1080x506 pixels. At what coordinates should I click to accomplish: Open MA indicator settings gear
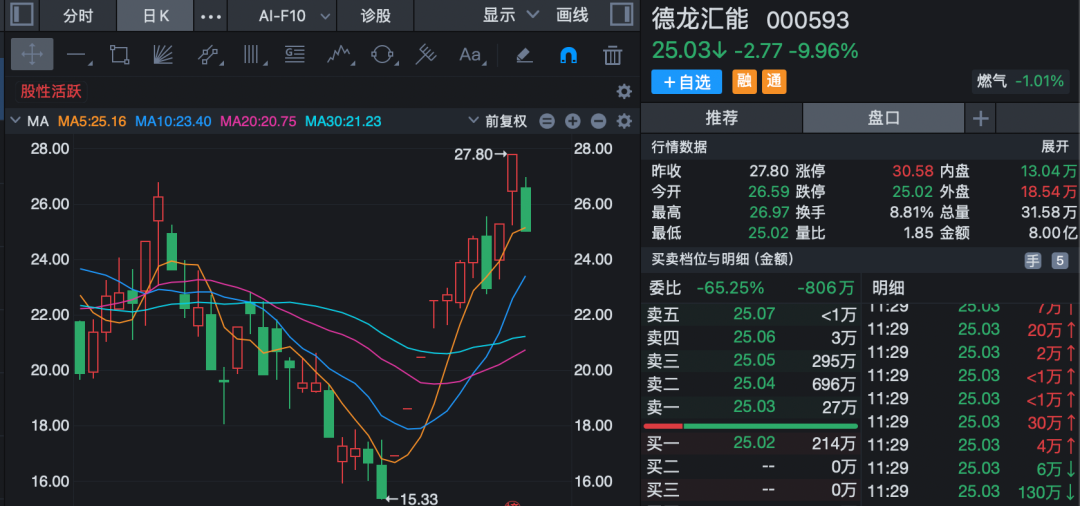(624, 122)
